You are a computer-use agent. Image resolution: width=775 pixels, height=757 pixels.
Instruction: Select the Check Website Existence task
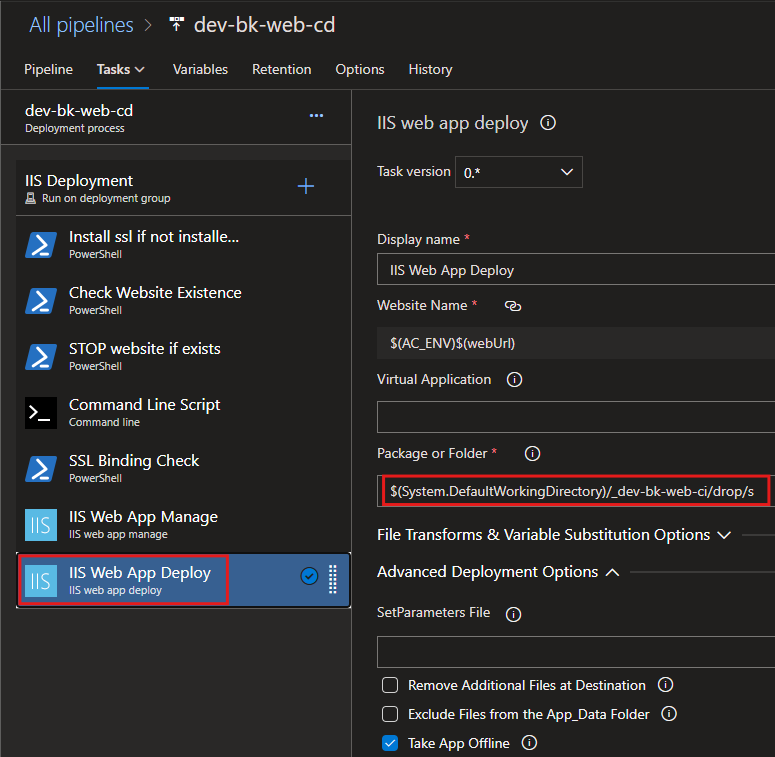(x=183, y=300)
